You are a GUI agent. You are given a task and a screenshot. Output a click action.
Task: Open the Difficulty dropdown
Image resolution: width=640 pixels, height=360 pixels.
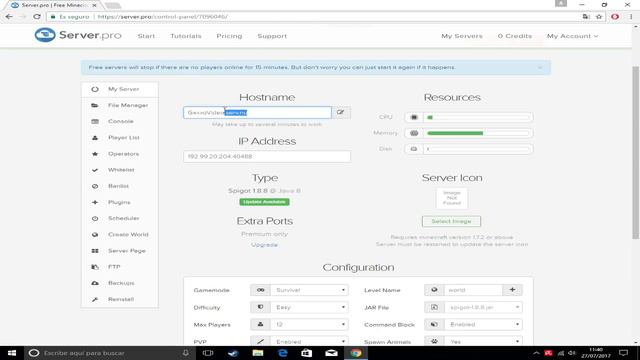pyautogui.click(x=309, y=307)
